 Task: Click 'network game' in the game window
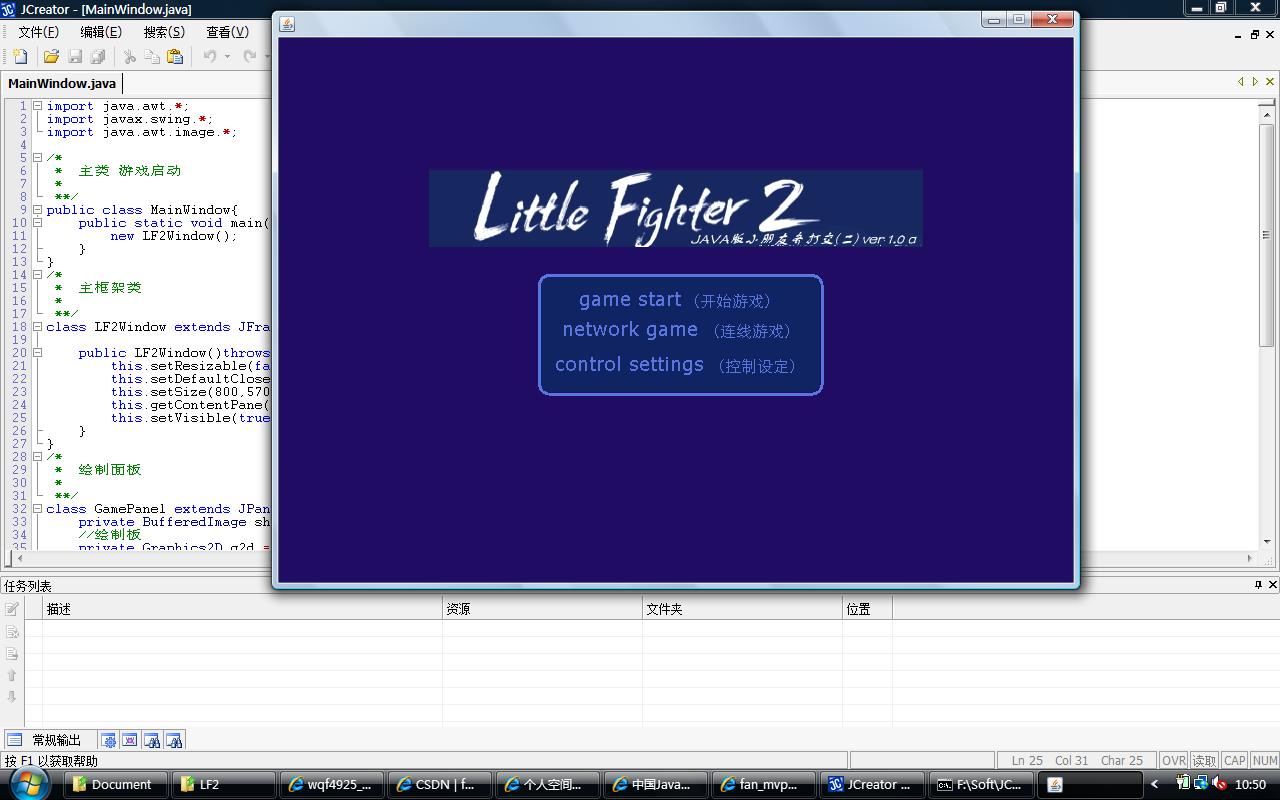630,330
